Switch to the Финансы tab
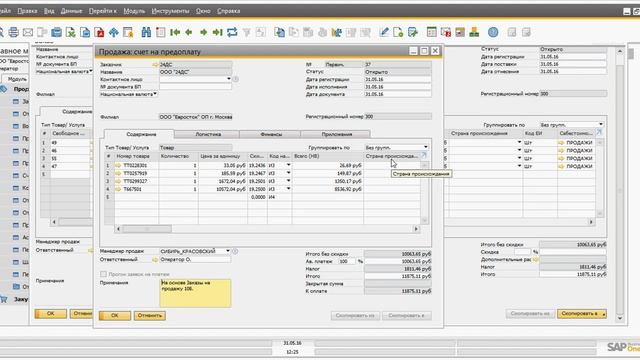Image resolution: width=640 pixels, height=360 pixels. pyautogui.click(x=271, y=134)
